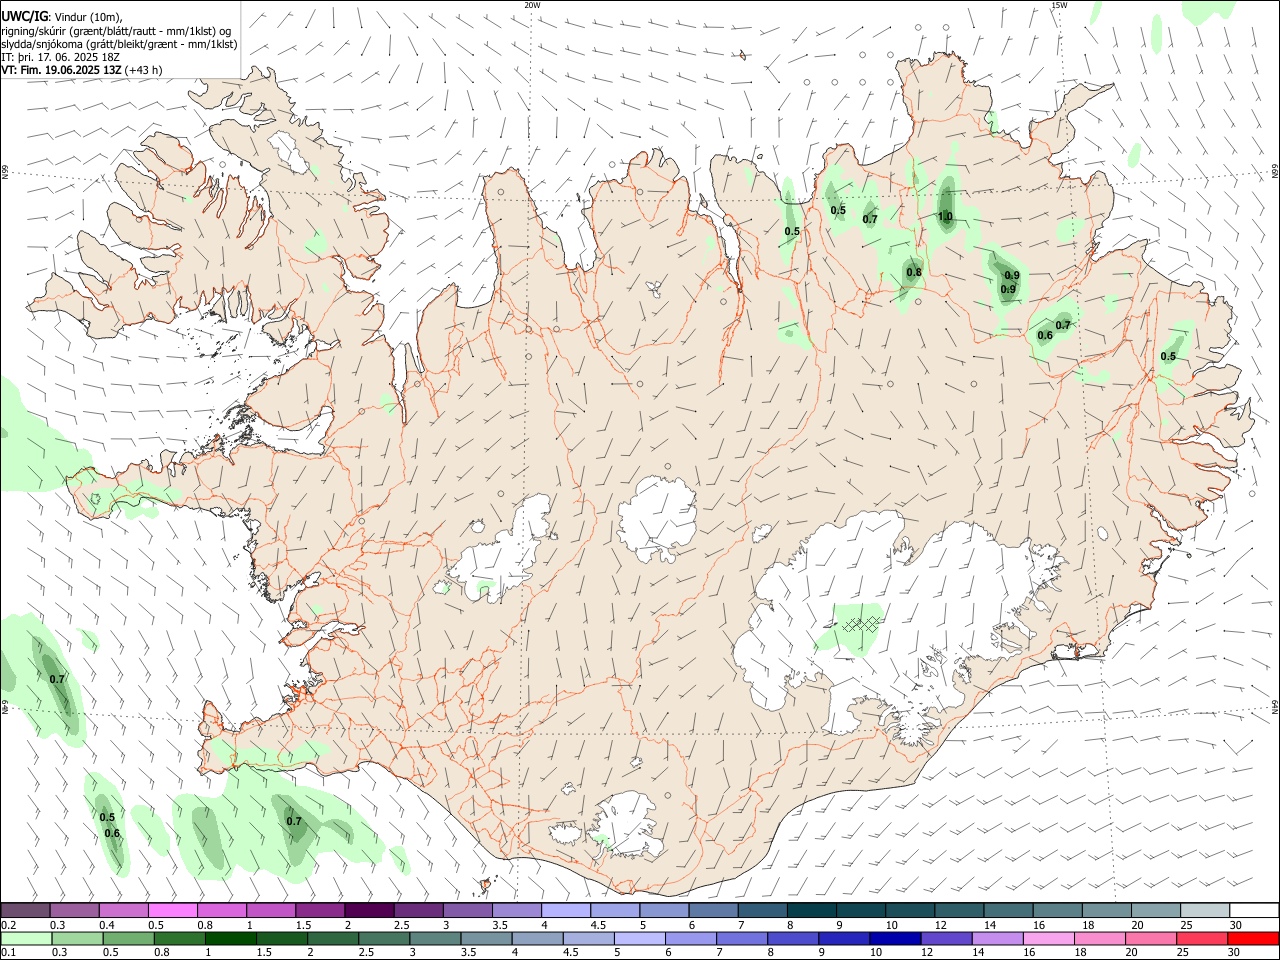This screenshot has height=960, width=1280.
Task: Select the 'IT: þri. 17. 06. 2025 18Z' text
Action: [61, 57]
